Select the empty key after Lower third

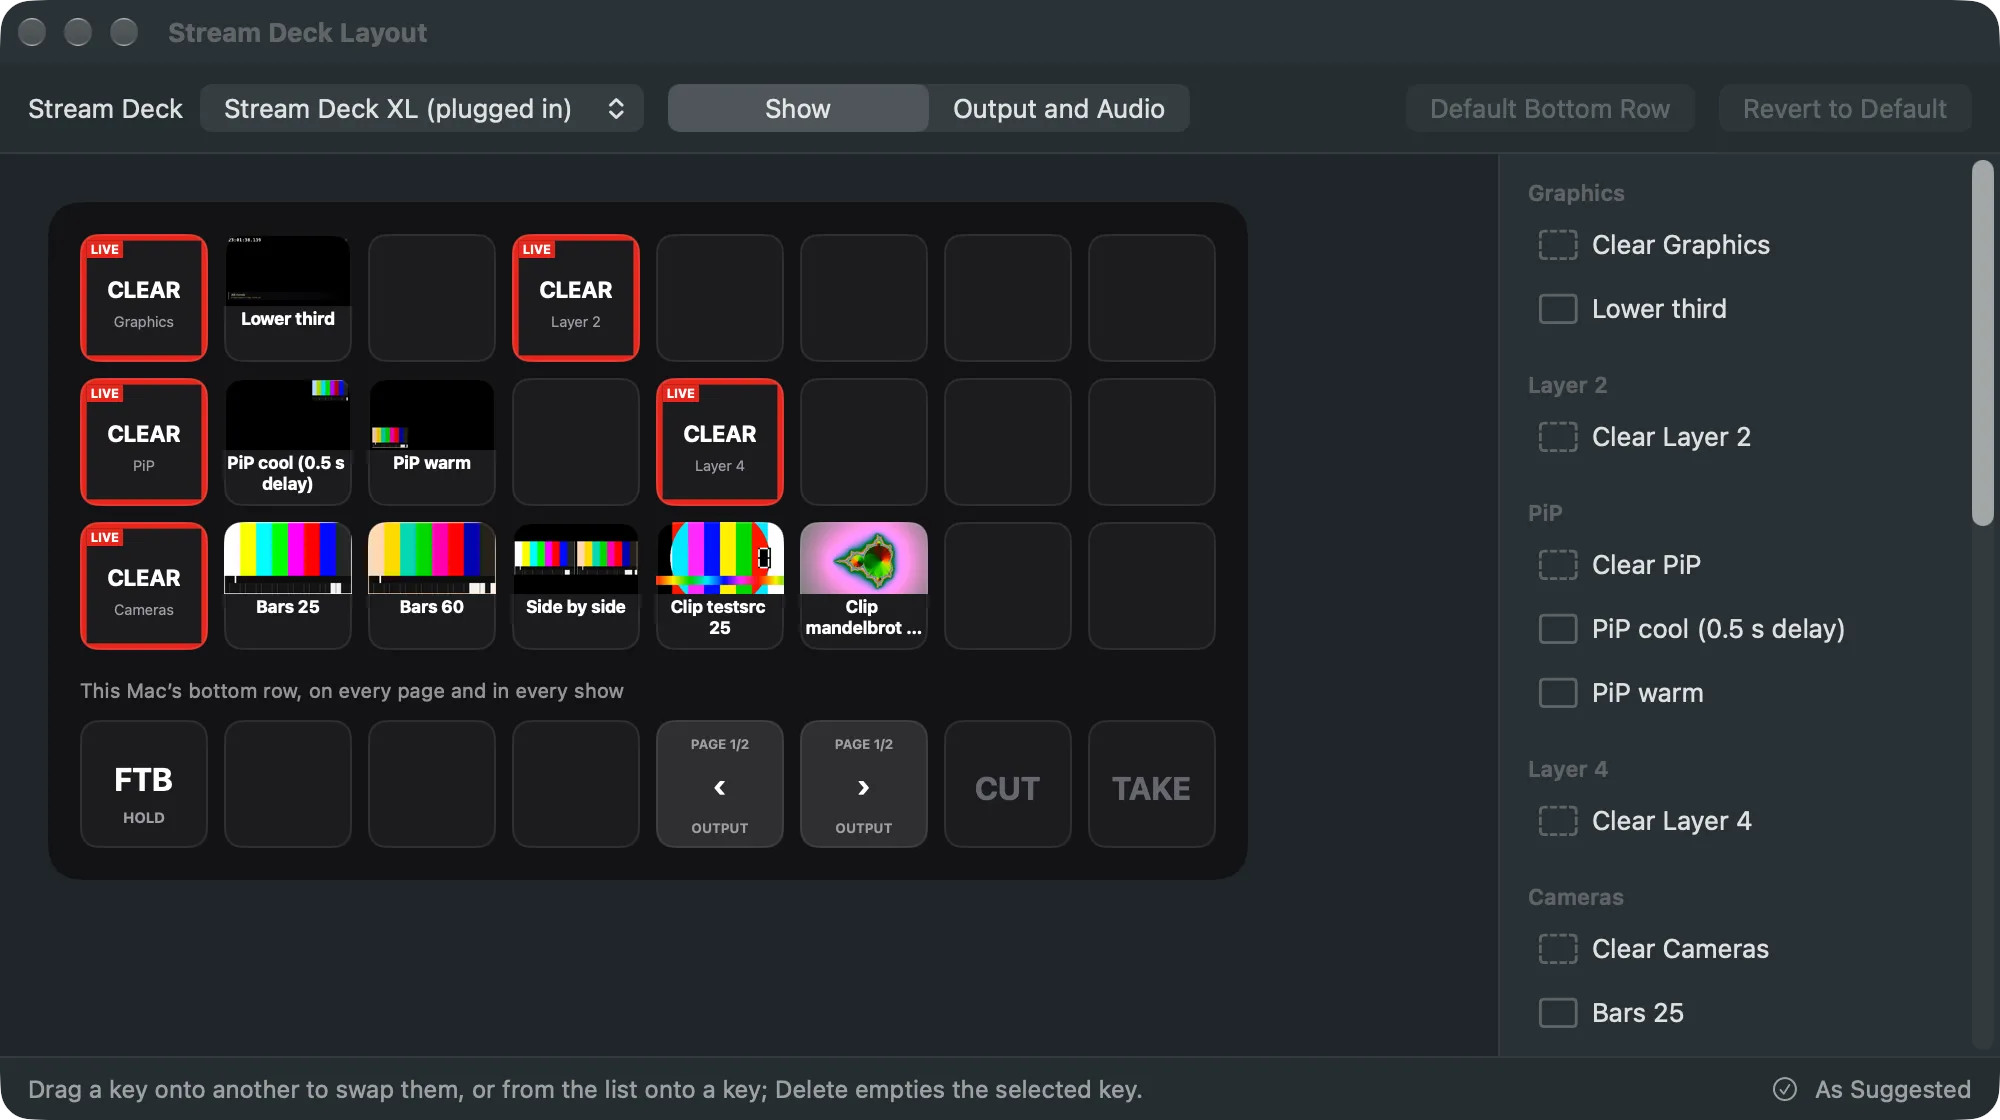click(432, 298)
